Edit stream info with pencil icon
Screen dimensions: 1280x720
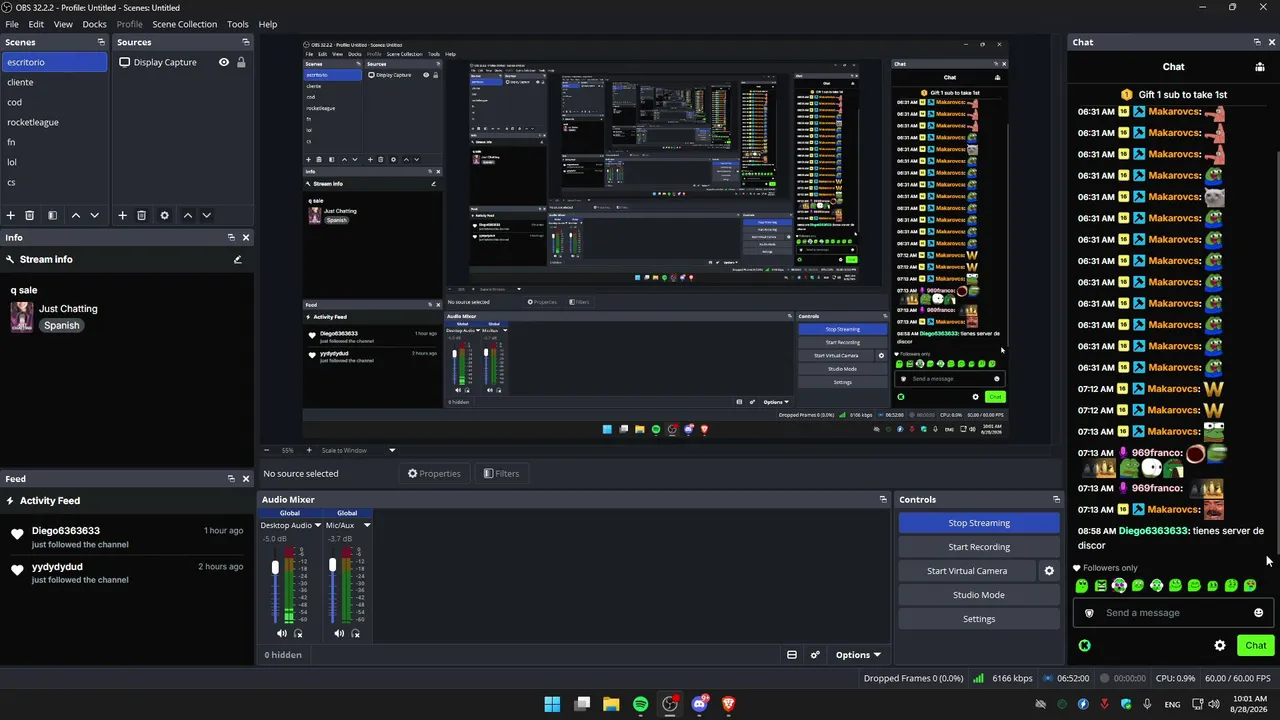pos(238,259)
